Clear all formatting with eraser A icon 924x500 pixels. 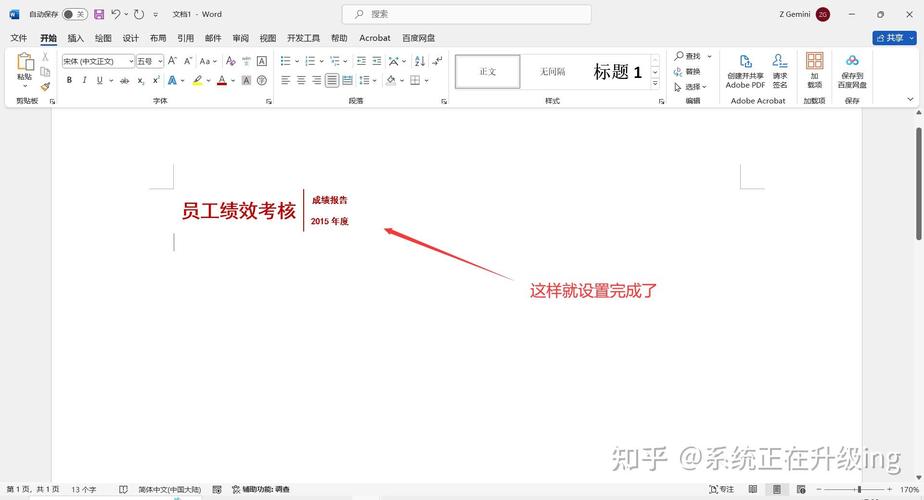coord(230,61)
